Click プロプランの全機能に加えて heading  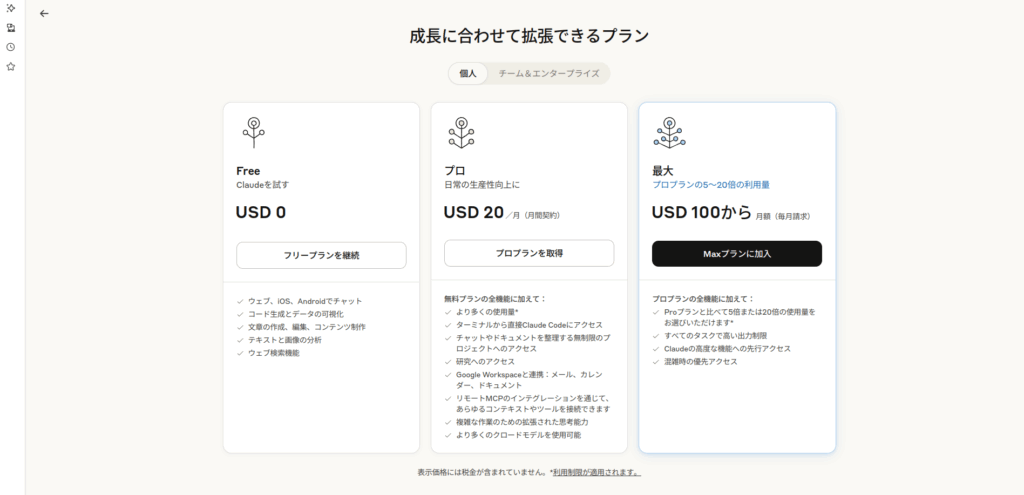click(703, 298)
